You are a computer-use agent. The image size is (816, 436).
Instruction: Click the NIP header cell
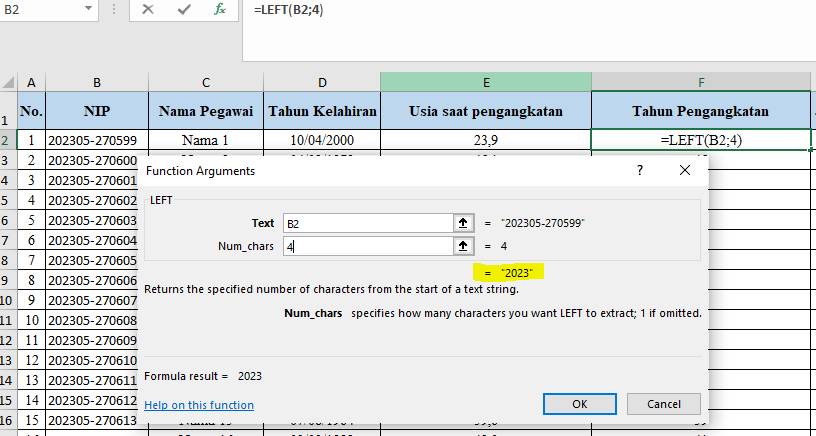click(x=97, y=111)
